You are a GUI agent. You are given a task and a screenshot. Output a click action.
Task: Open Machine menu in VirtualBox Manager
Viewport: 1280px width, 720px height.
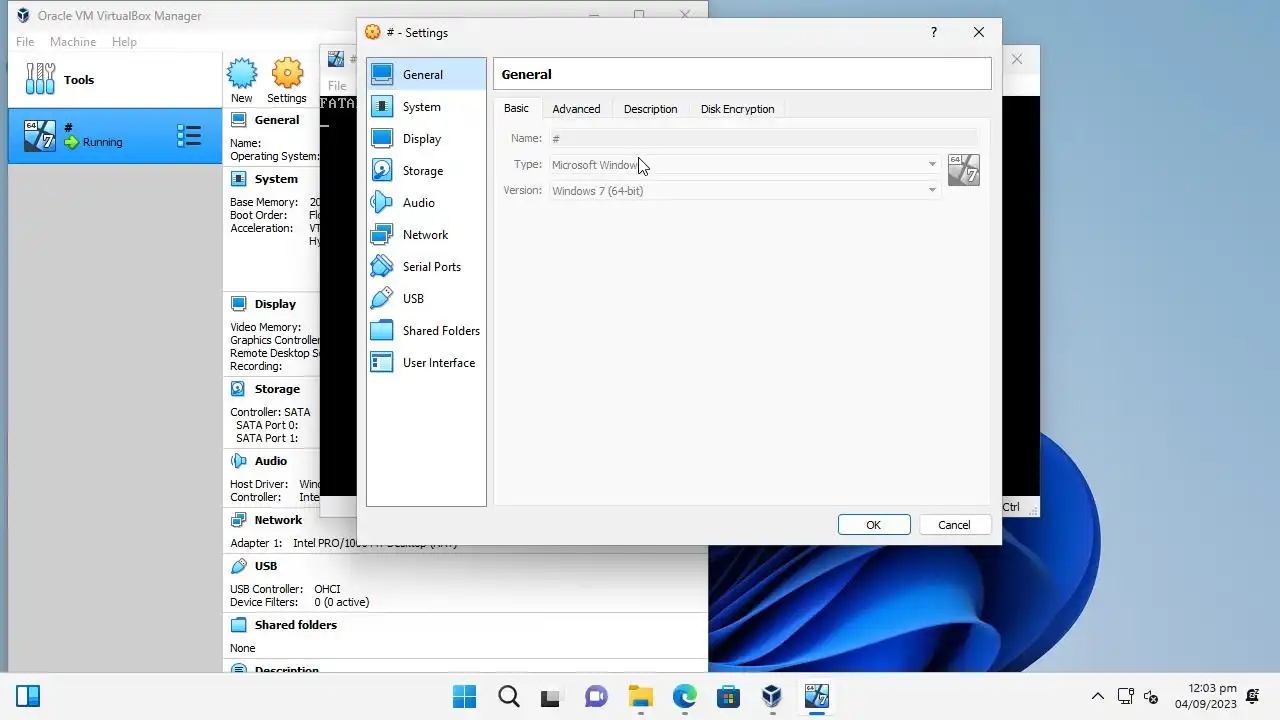pos(73,42)
